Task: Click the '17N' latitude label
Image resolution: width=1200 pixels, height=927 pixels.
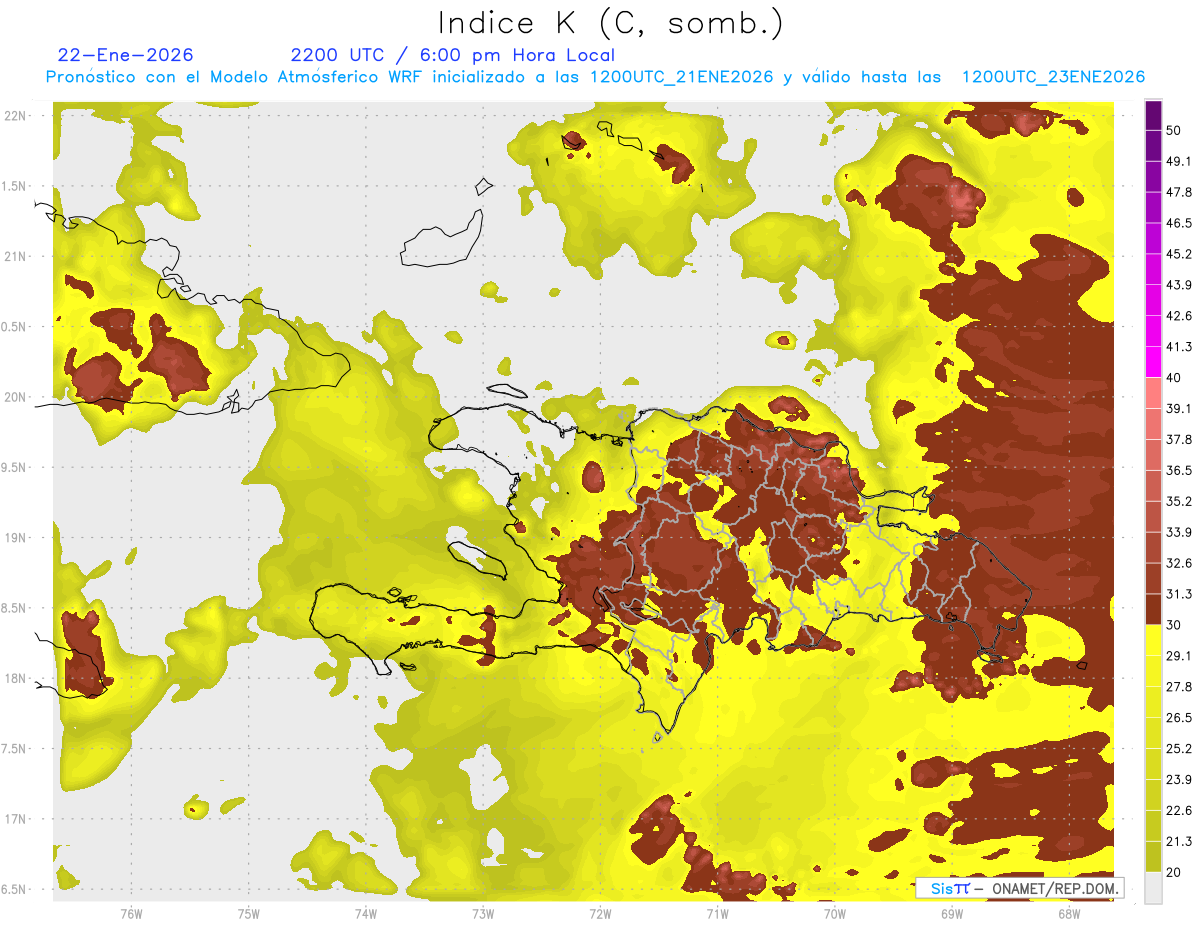Action: pyautogui.click(x=16, y=819)
